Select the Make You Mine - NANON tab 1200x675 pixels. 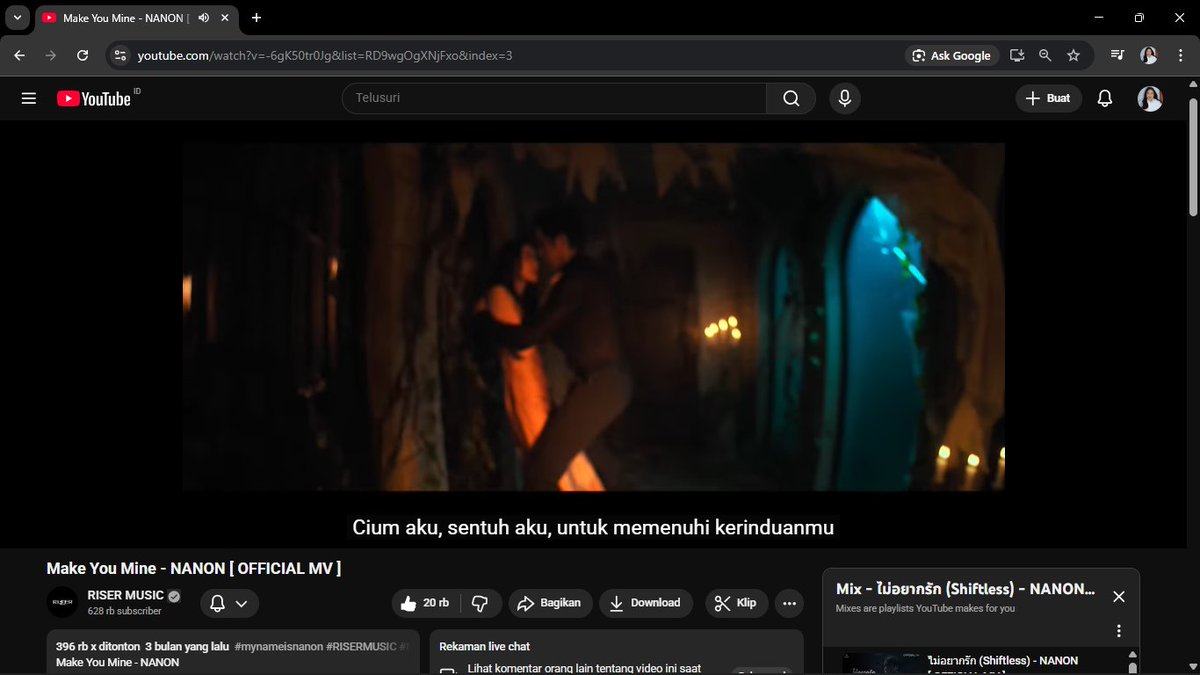tap(125, 18)
